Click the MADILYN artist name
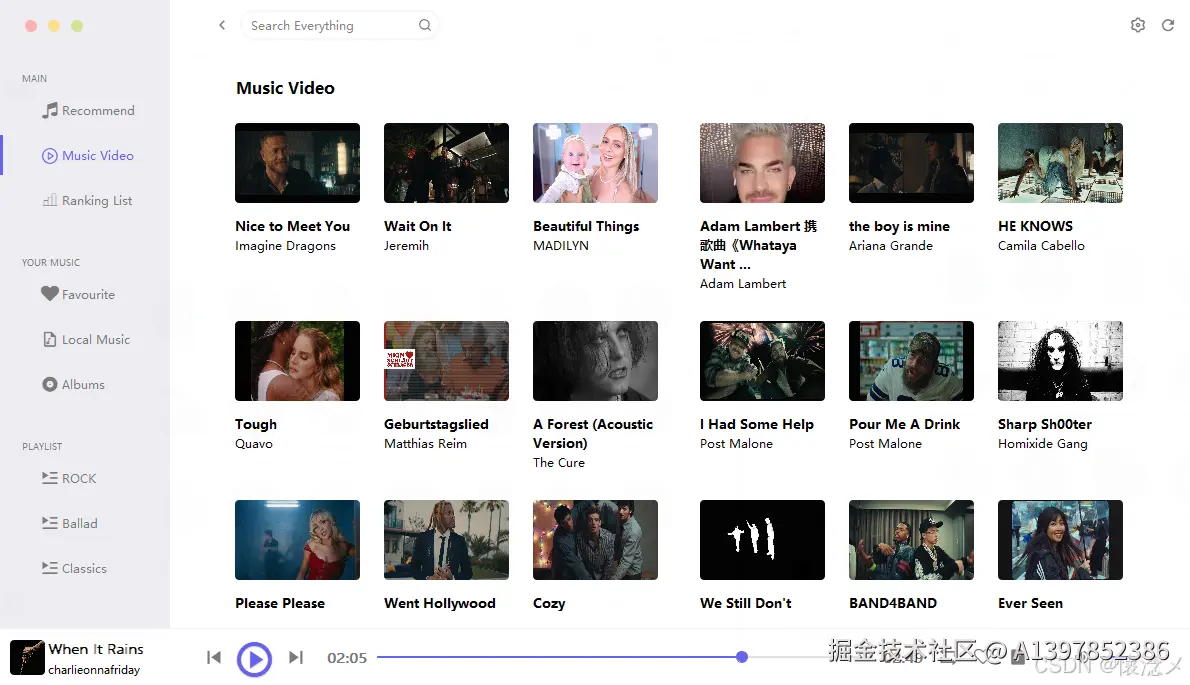 (561, 246)
